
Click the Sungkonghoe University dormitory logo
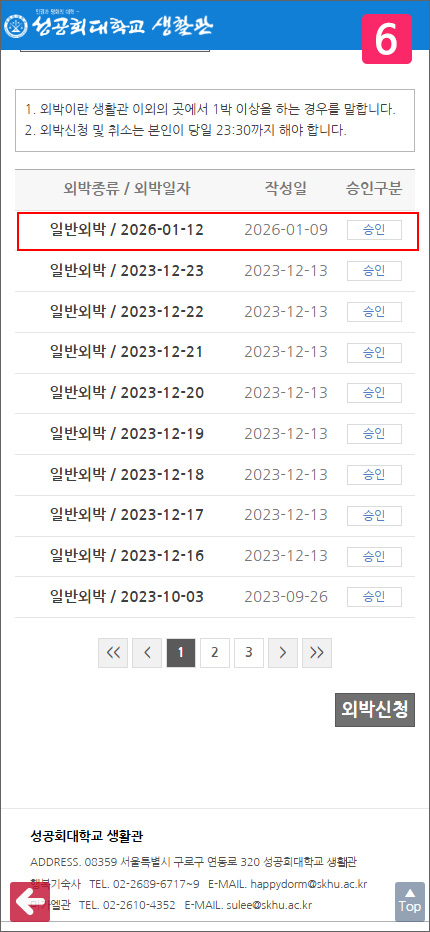[108, 26]
